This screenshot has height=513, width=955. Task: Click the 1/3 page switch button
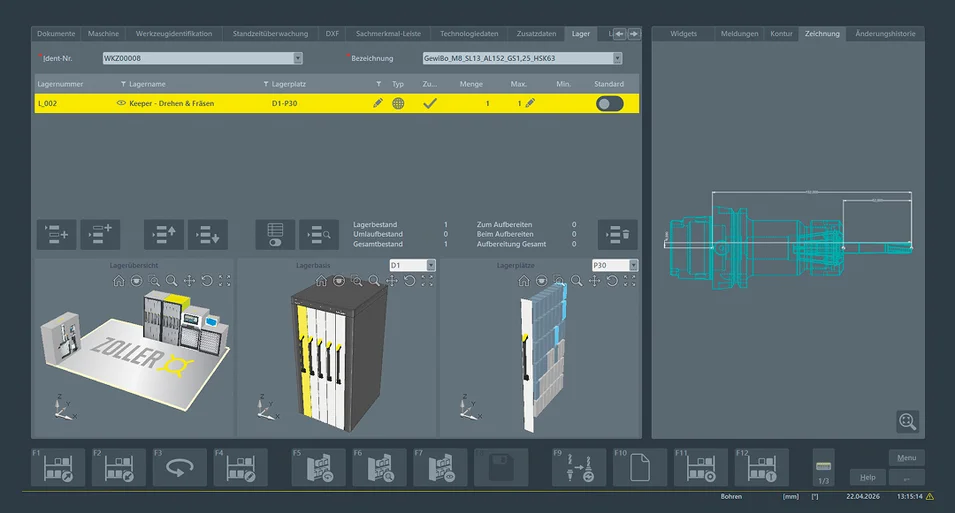click(823, 468)
